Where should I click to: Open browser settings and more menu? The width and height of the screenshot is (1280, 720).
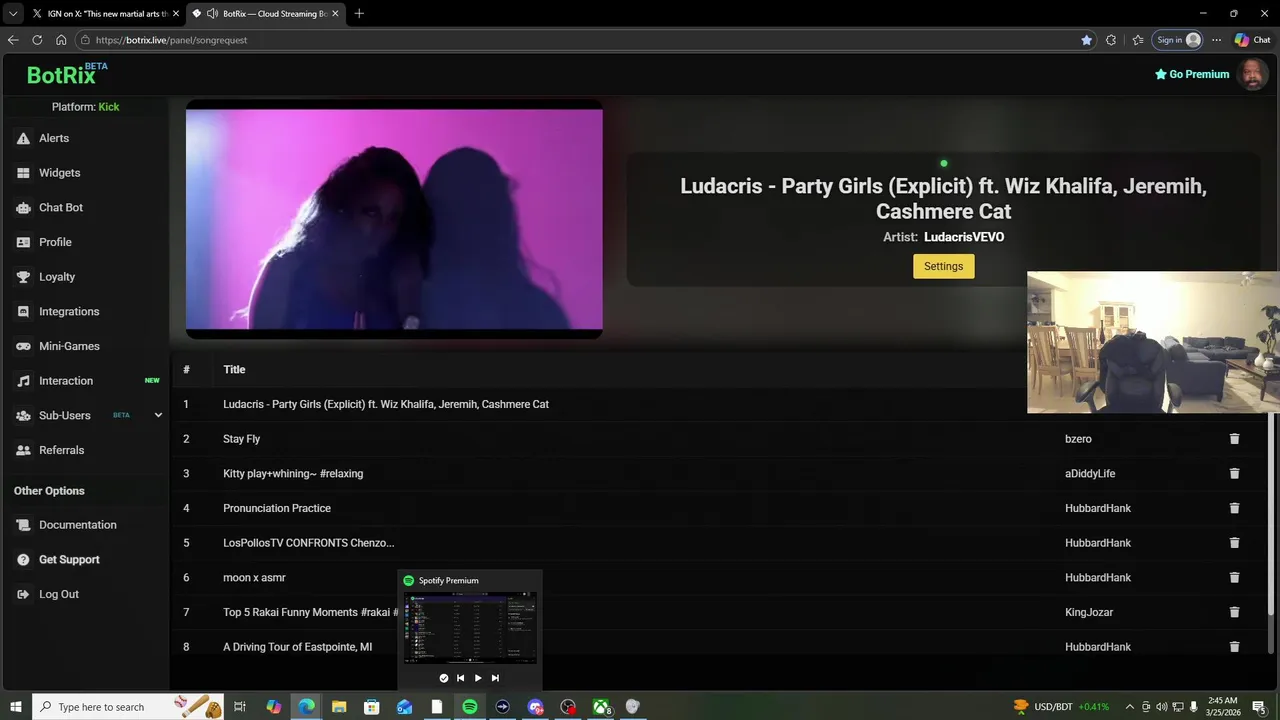click(x=1216, y=40)
